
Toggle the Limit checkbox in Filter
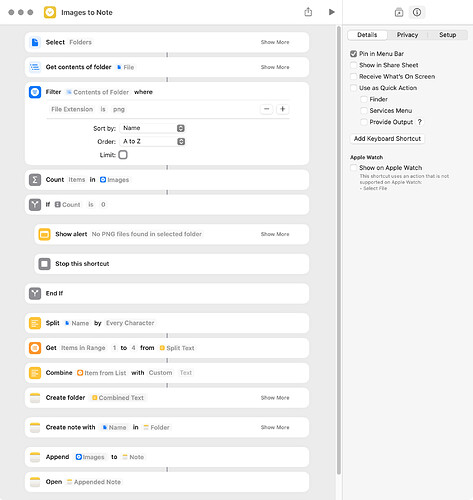coord(123,155)
